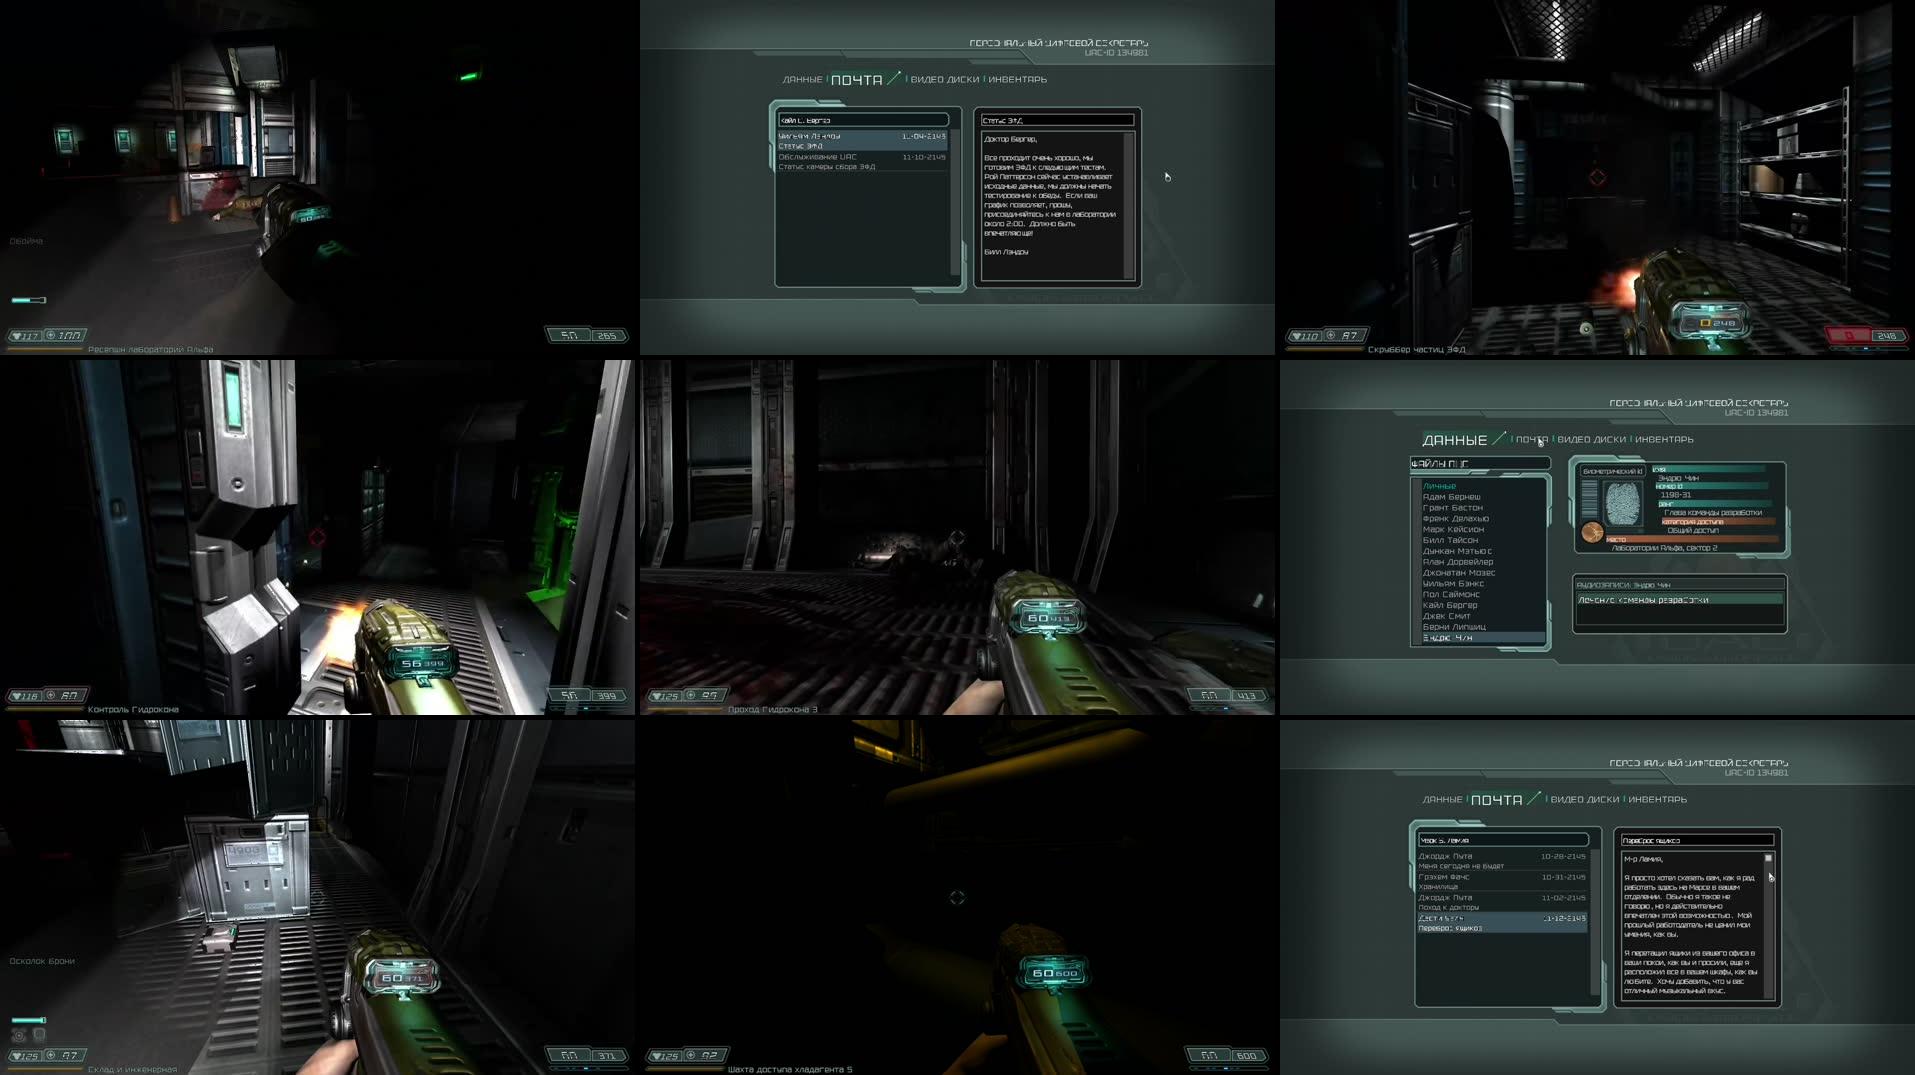
Task: Click the Биометрический ID label
Action: point(1612,471)
